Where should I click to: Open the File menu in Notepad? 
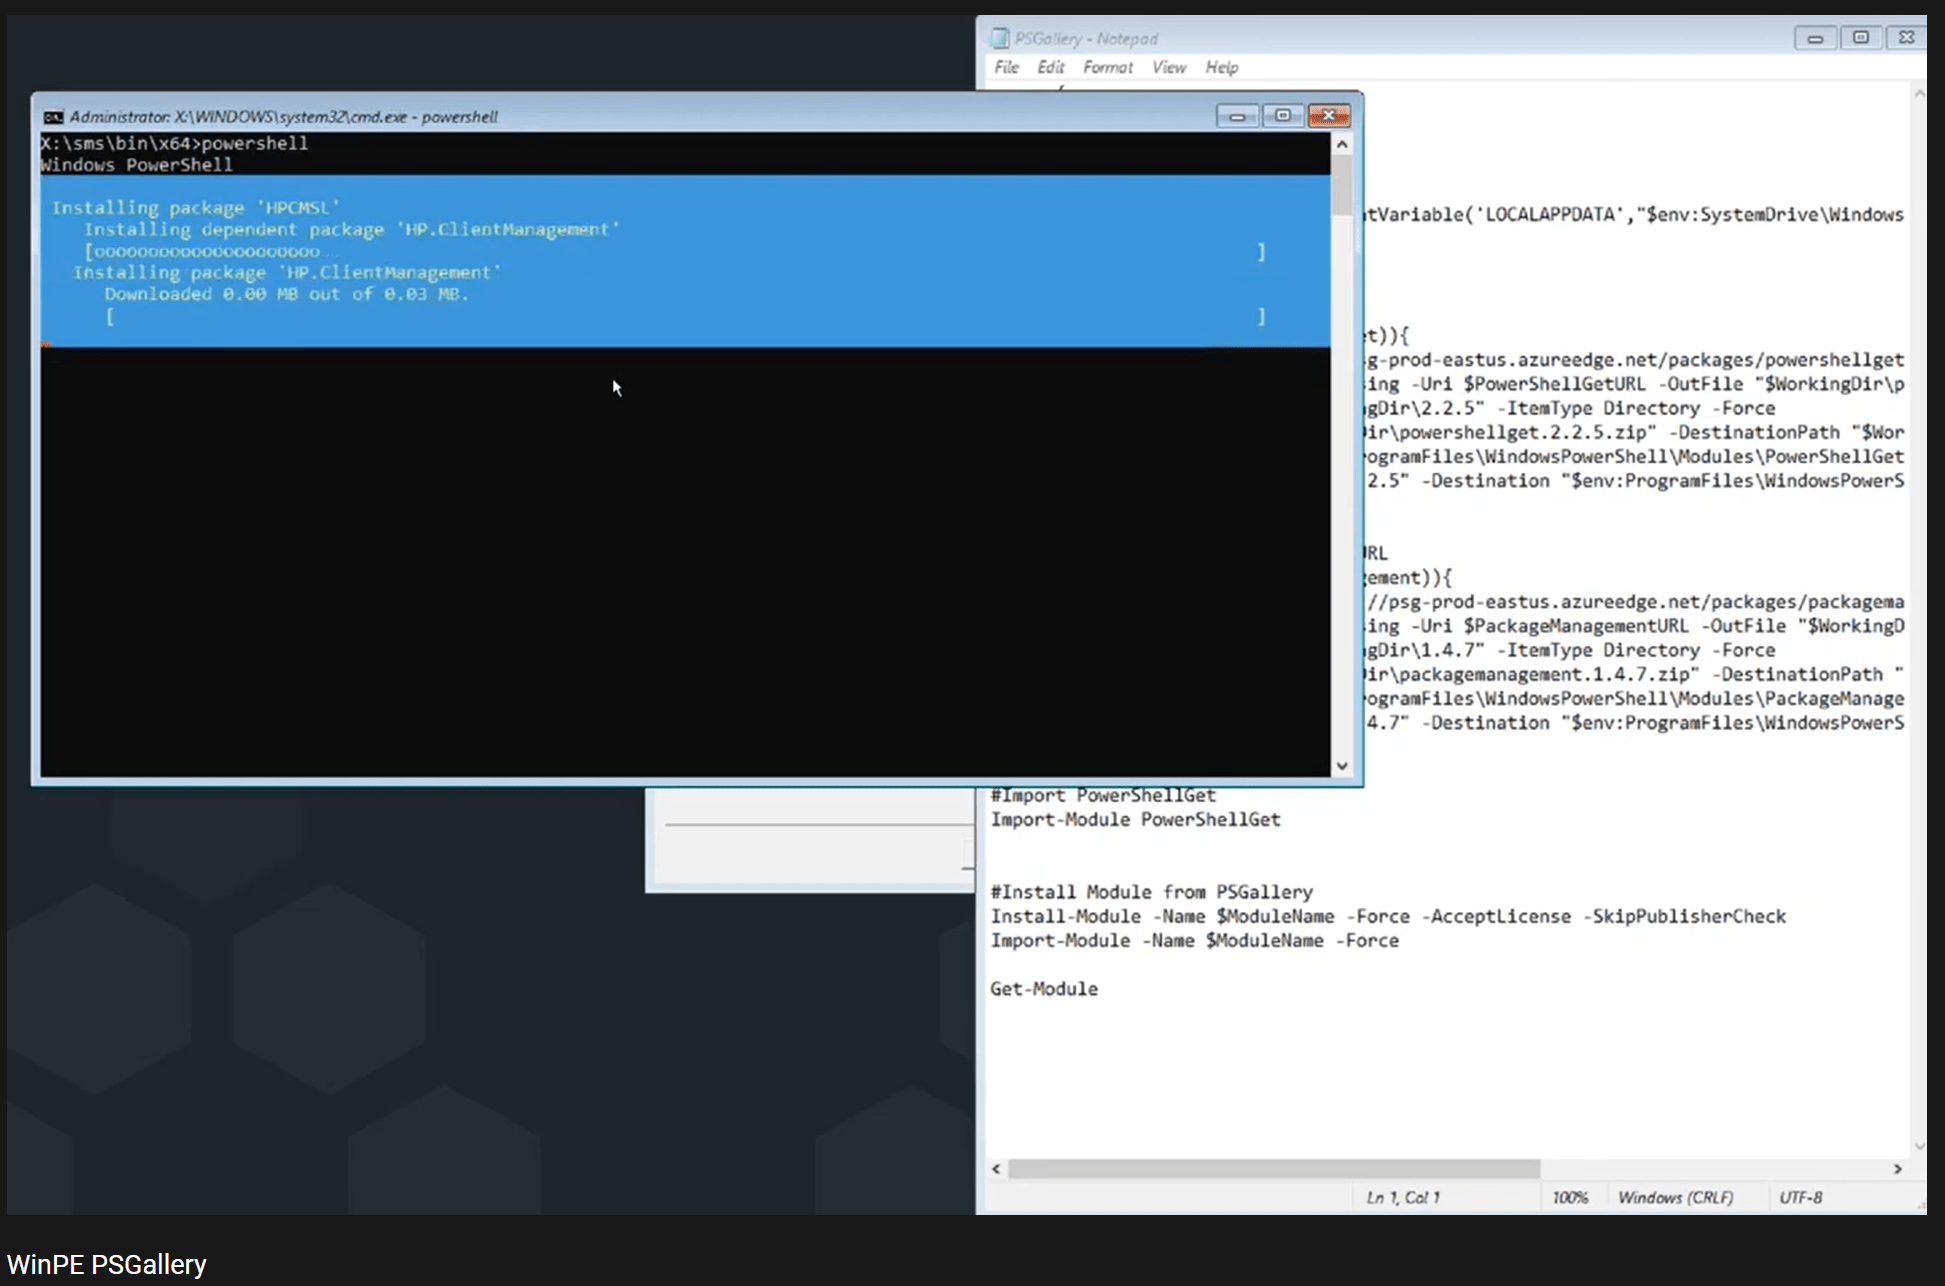[1006, 67]
